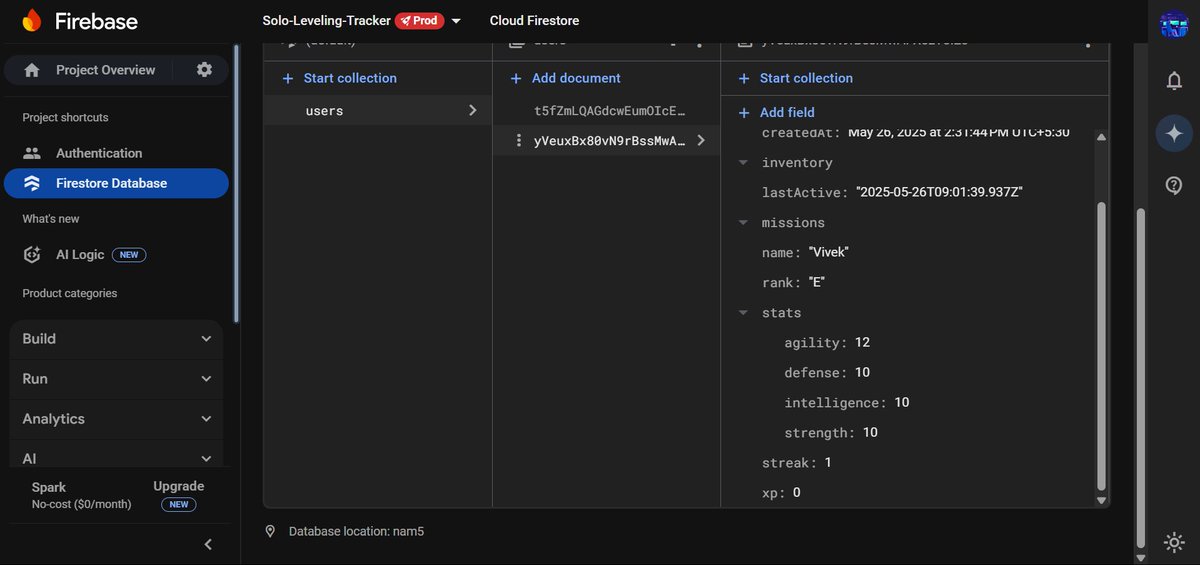Click chevron next to yVeuxBx80vN9rBssMwA document

(x=701, y=141)
